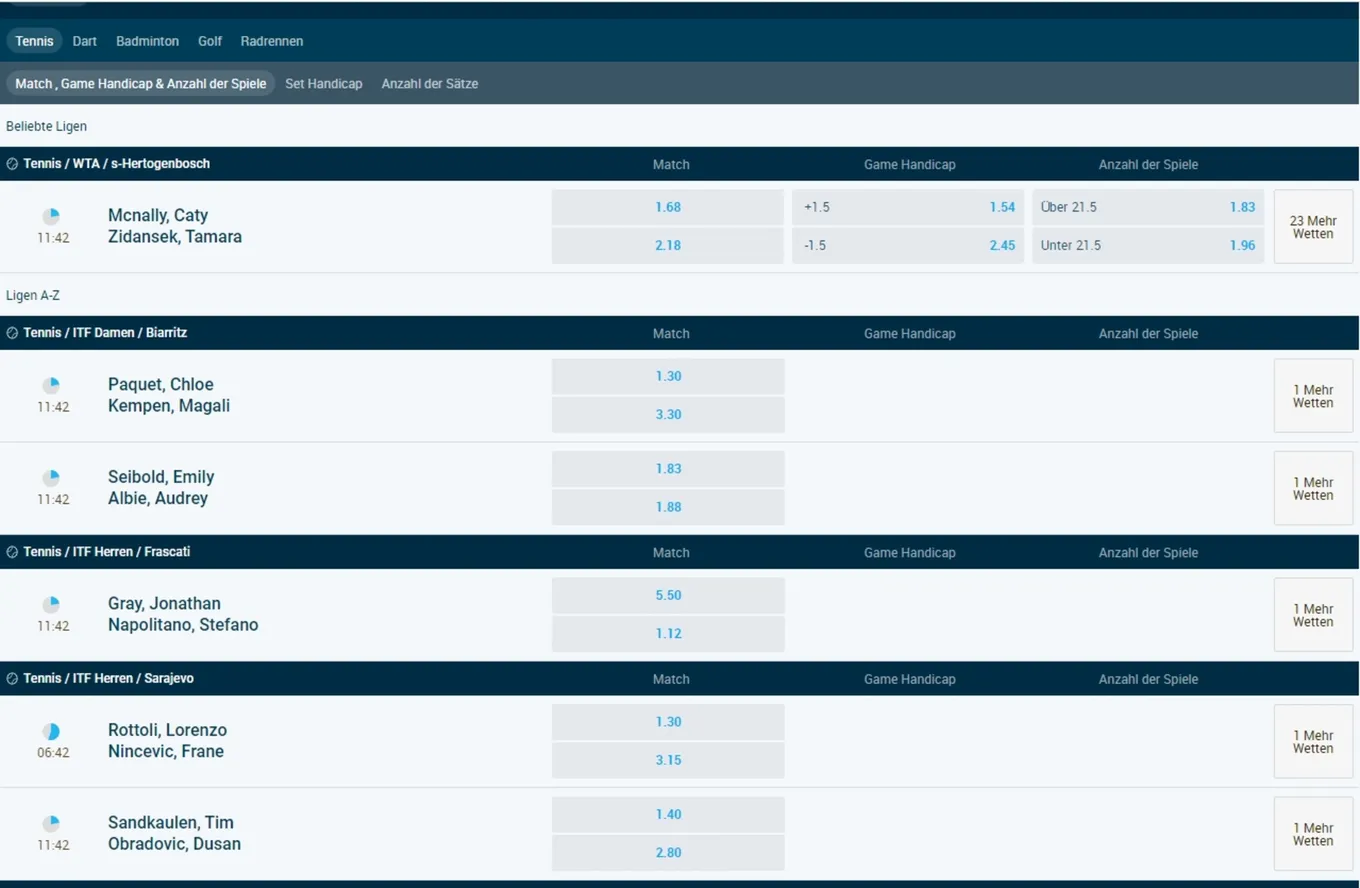
Task: Click half-filled clock icon beside Rottoli, Lorenzo
Action: tap(51, 731)
